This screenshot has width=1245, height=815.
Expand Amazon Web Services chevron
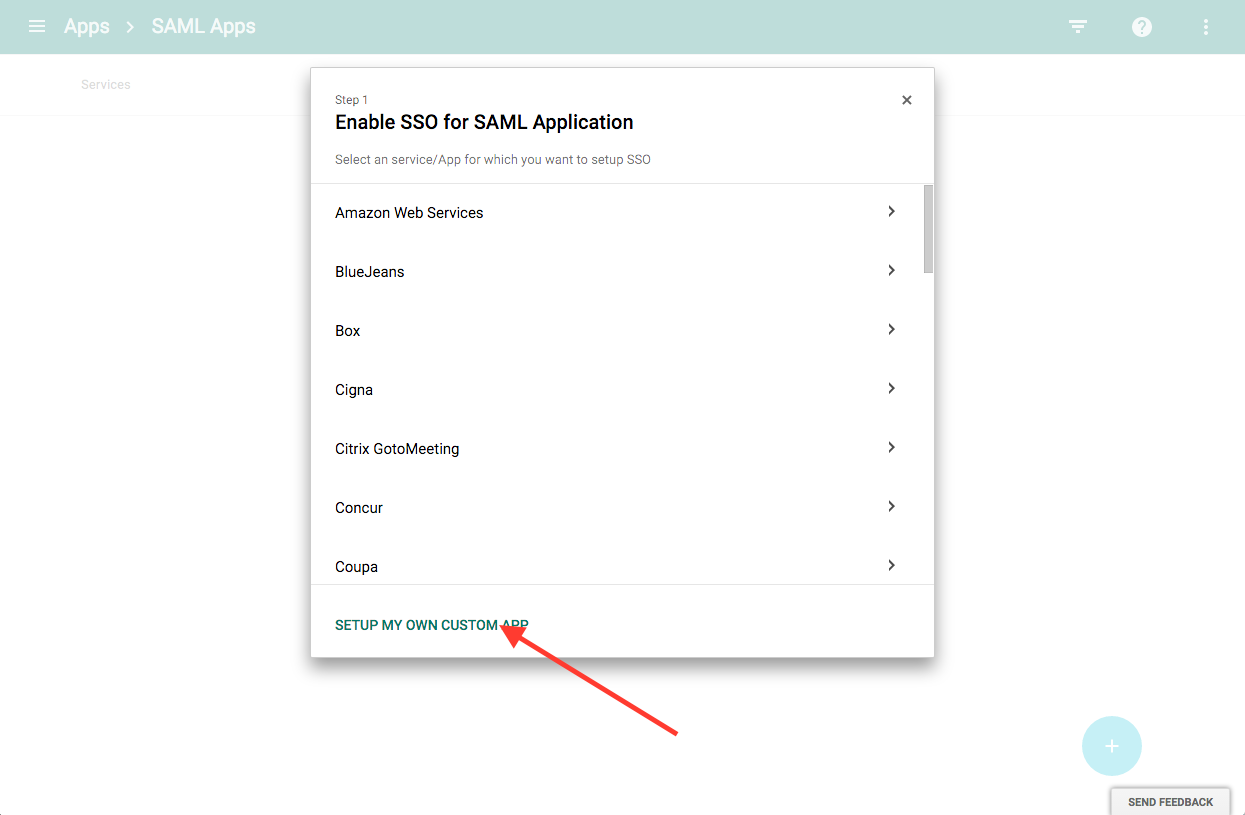(891, 211)
